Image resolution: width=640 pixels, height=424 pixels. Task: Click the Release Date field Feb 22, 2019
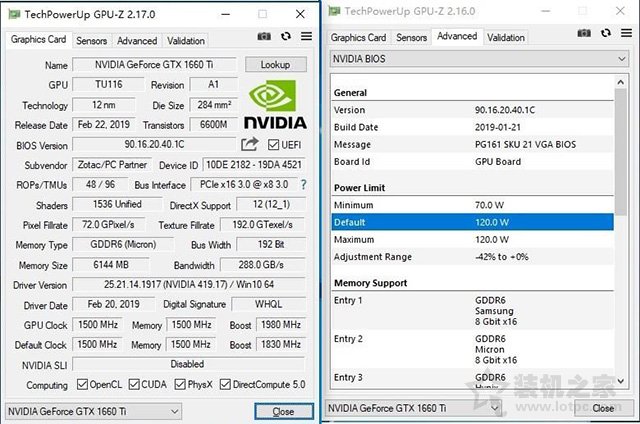point(104,124)
